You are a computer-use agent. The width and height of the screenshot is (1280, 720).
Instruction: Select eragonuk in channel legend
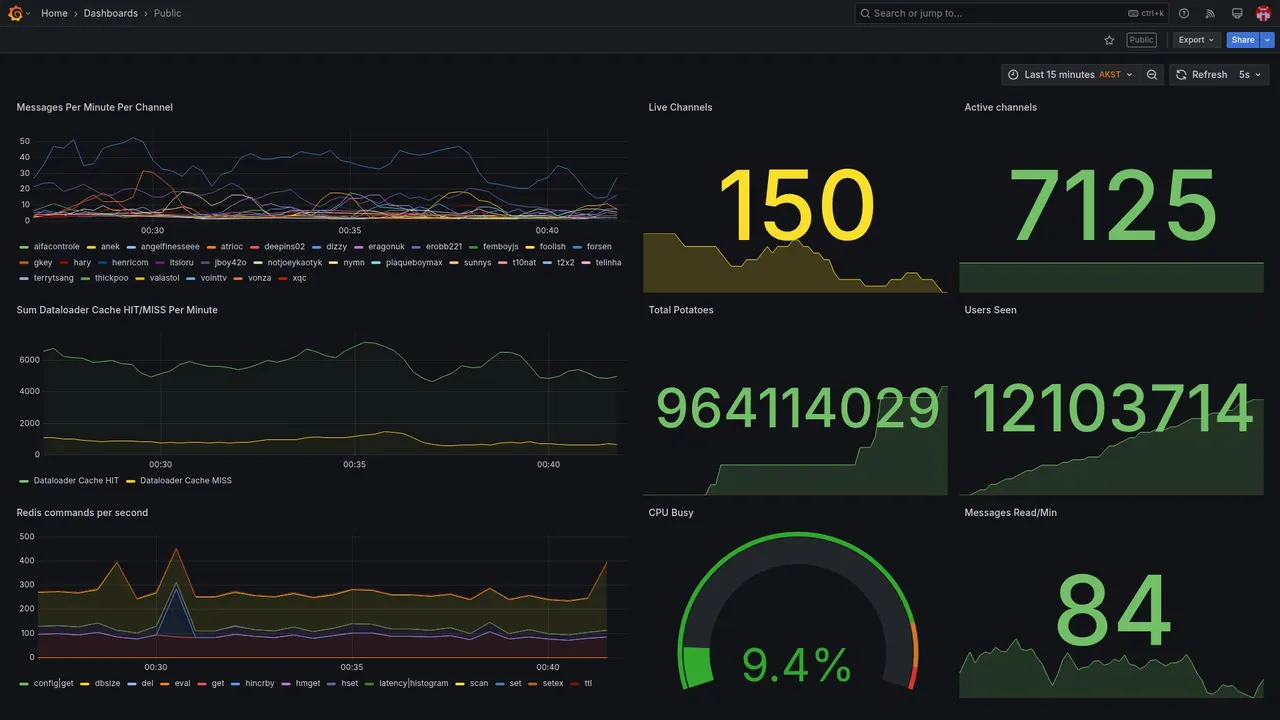coord(386,247)
